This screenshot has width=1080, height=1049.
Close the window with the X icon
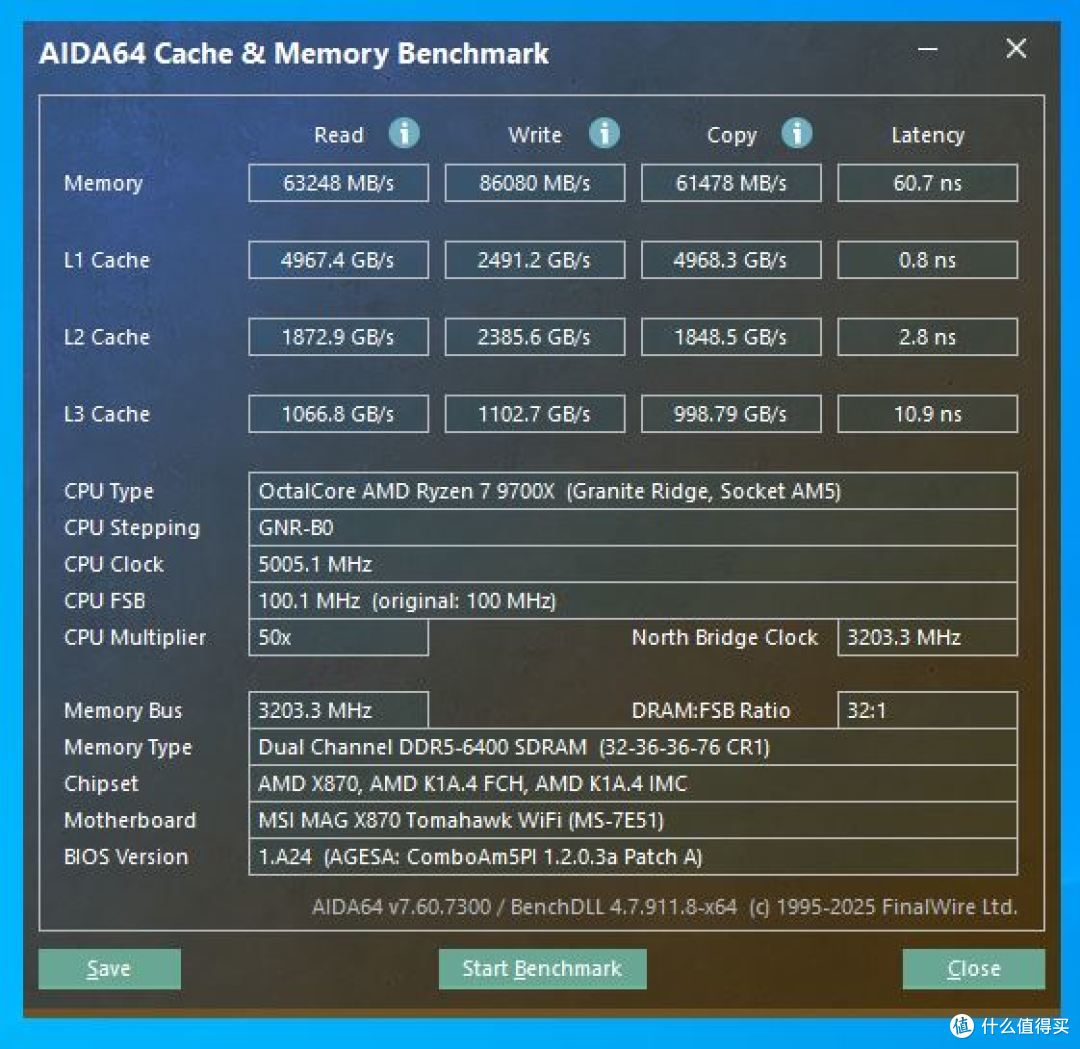[x=1016, y=49]
